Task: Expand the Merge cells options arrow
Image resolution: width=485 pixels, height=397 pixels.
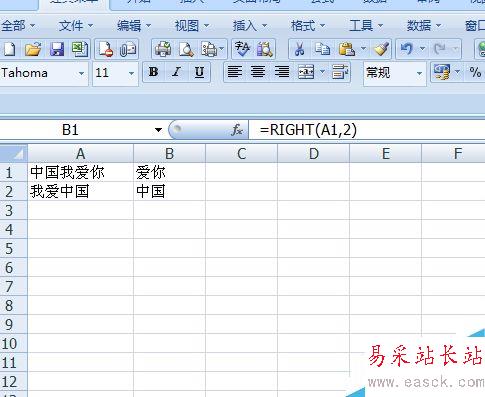Action: [x=322, y=72]
